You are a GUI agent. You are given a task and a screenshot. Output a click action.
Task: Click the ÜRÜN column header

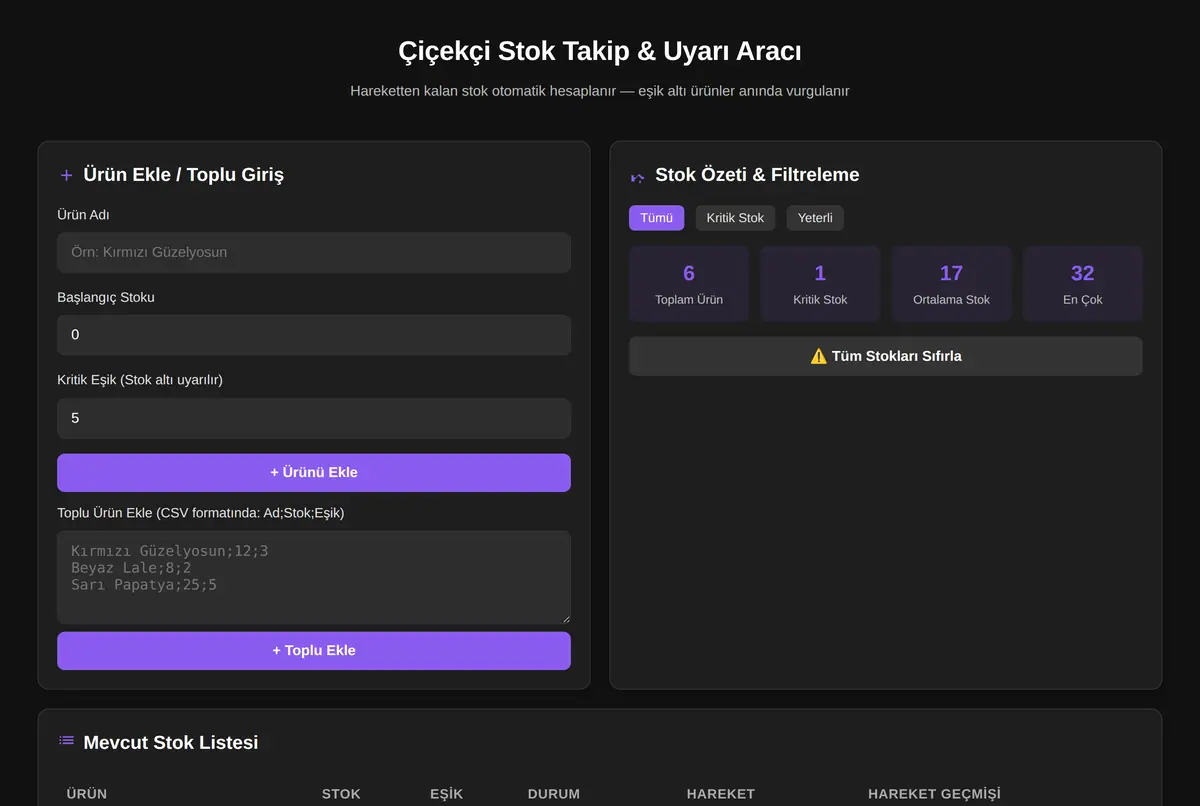pyautogui.click(x=87, y=794)
